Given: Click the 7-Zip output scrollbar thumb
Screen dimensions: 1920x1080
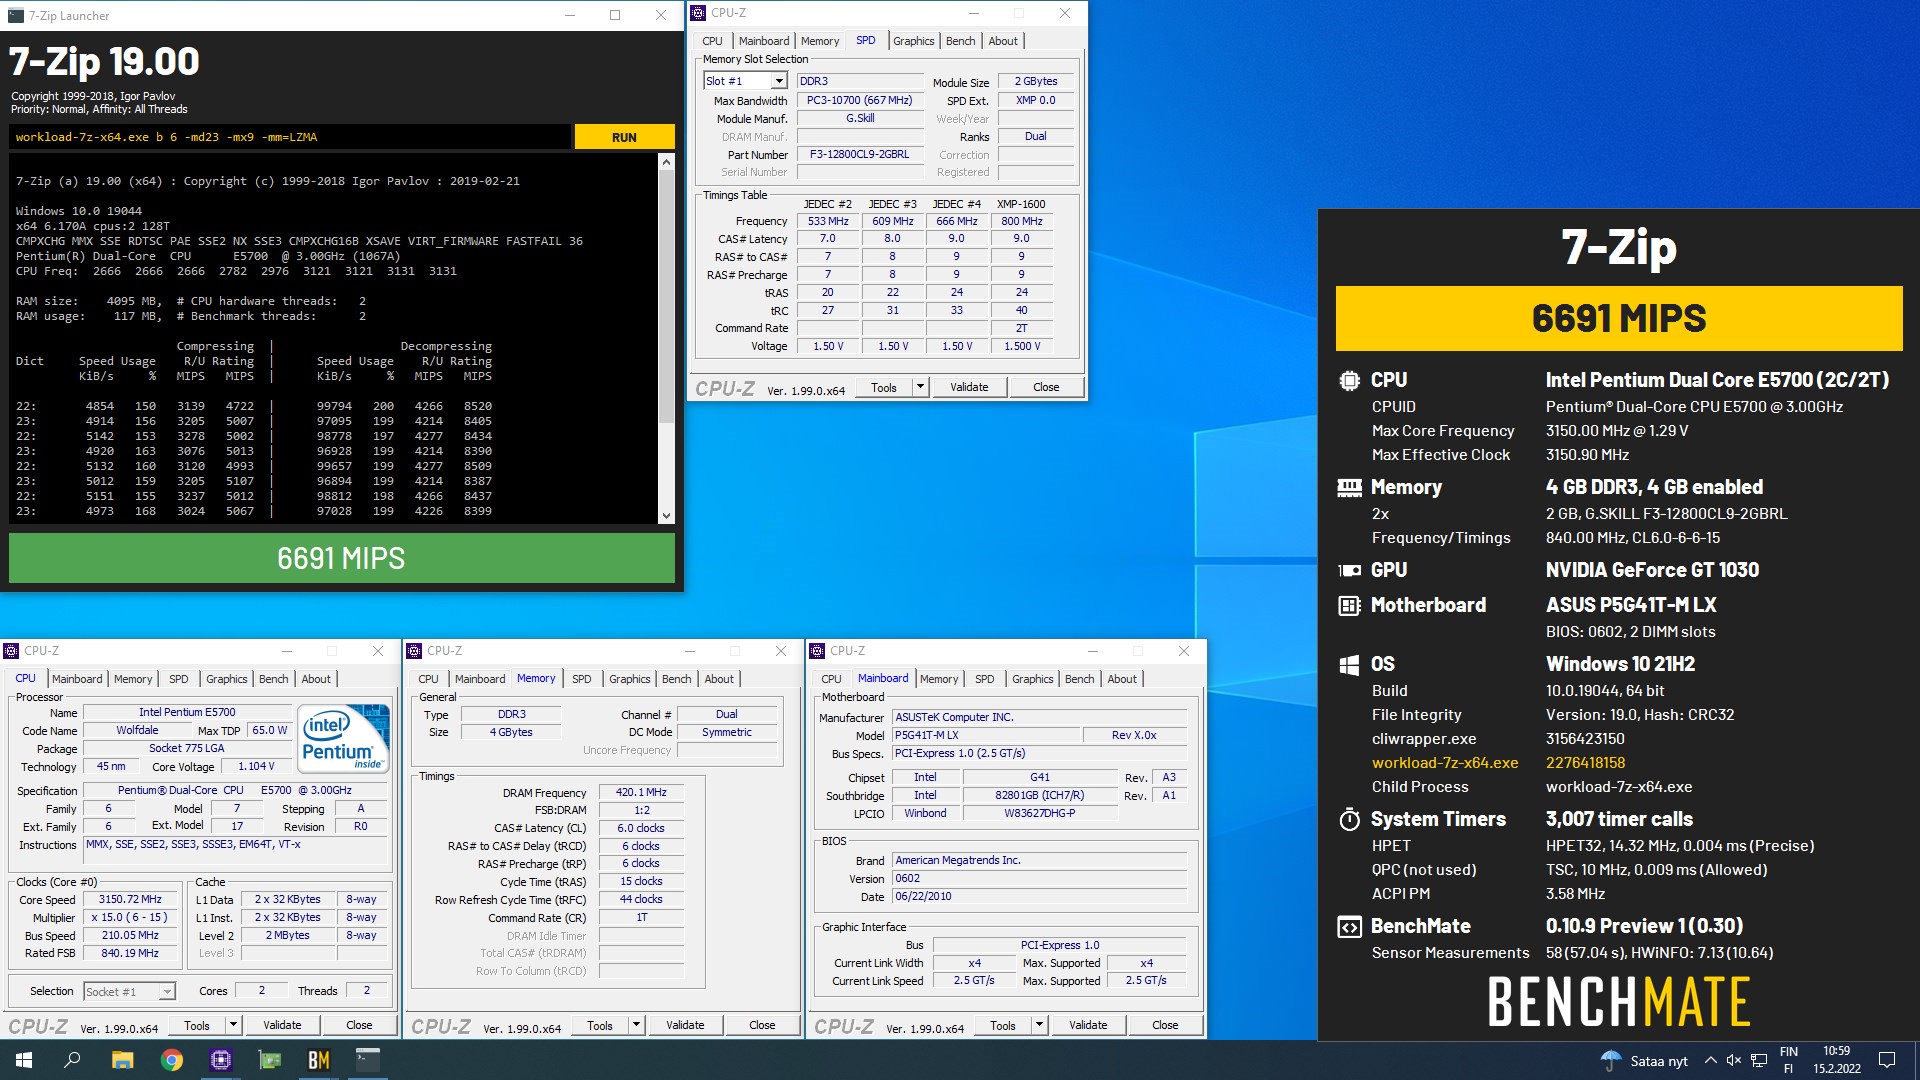Looking at the screenshot, I should click(666, 296).
